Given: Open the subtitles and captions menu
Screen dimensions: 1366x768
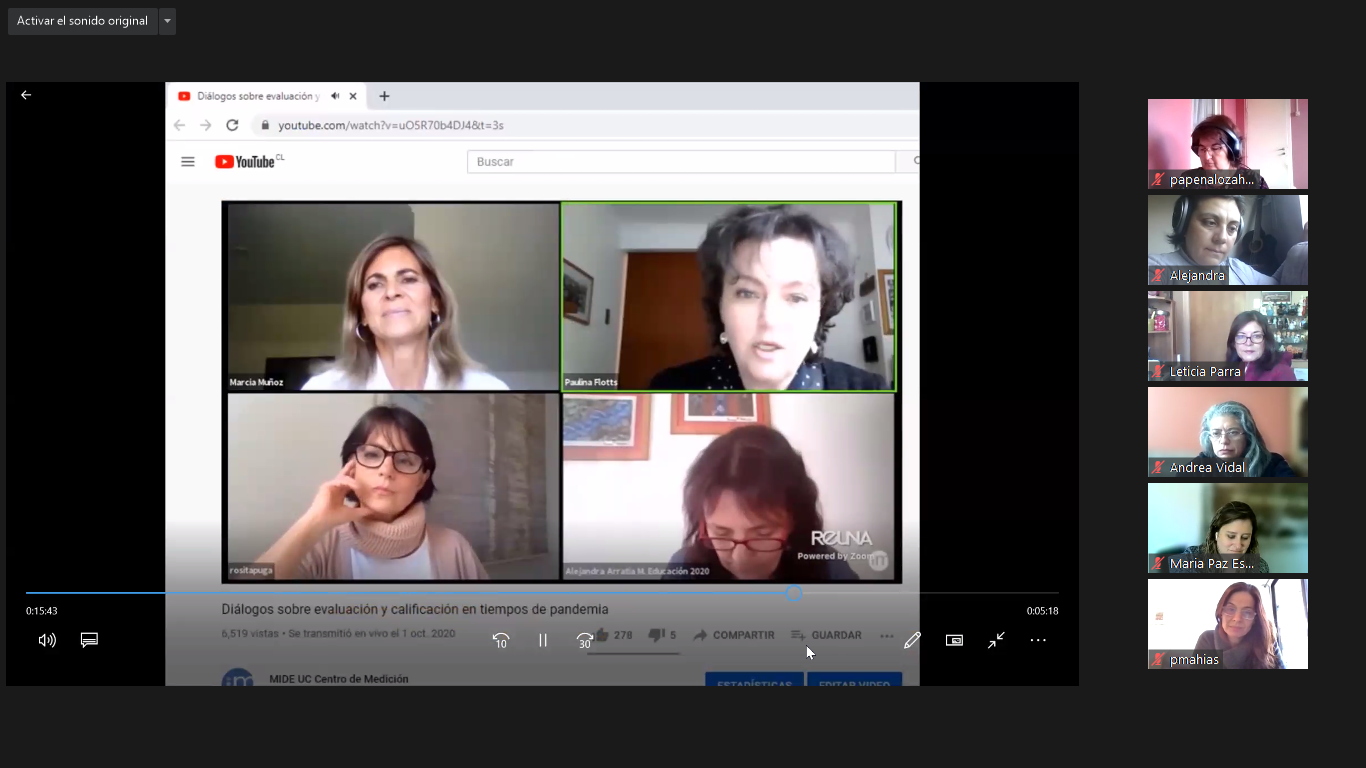Looking at the screenshot, I should 89,640.
